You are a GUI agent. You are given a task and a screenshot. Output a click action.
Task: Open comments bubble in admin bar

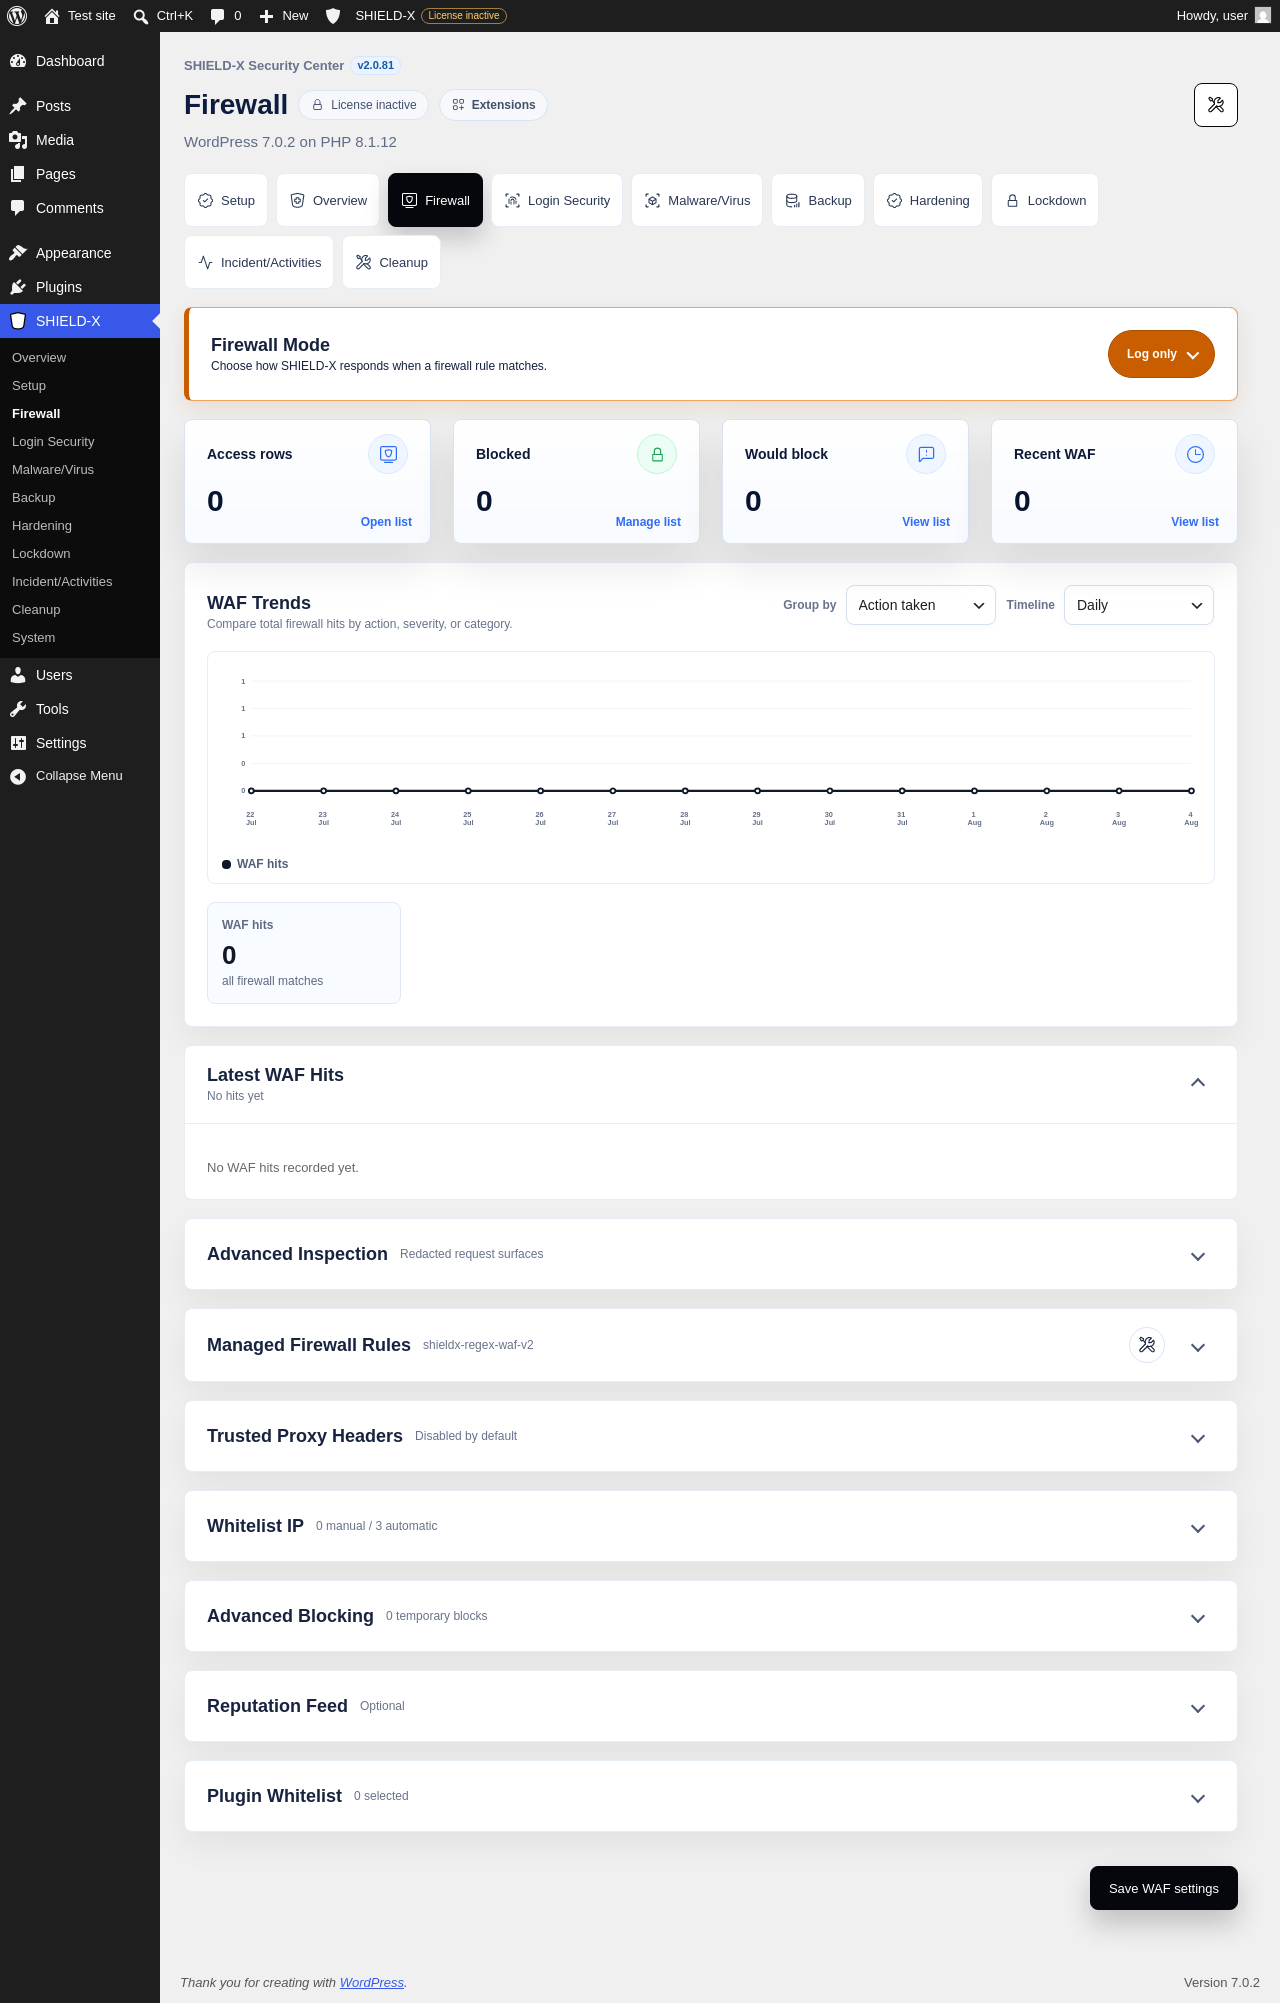point(226,16)
